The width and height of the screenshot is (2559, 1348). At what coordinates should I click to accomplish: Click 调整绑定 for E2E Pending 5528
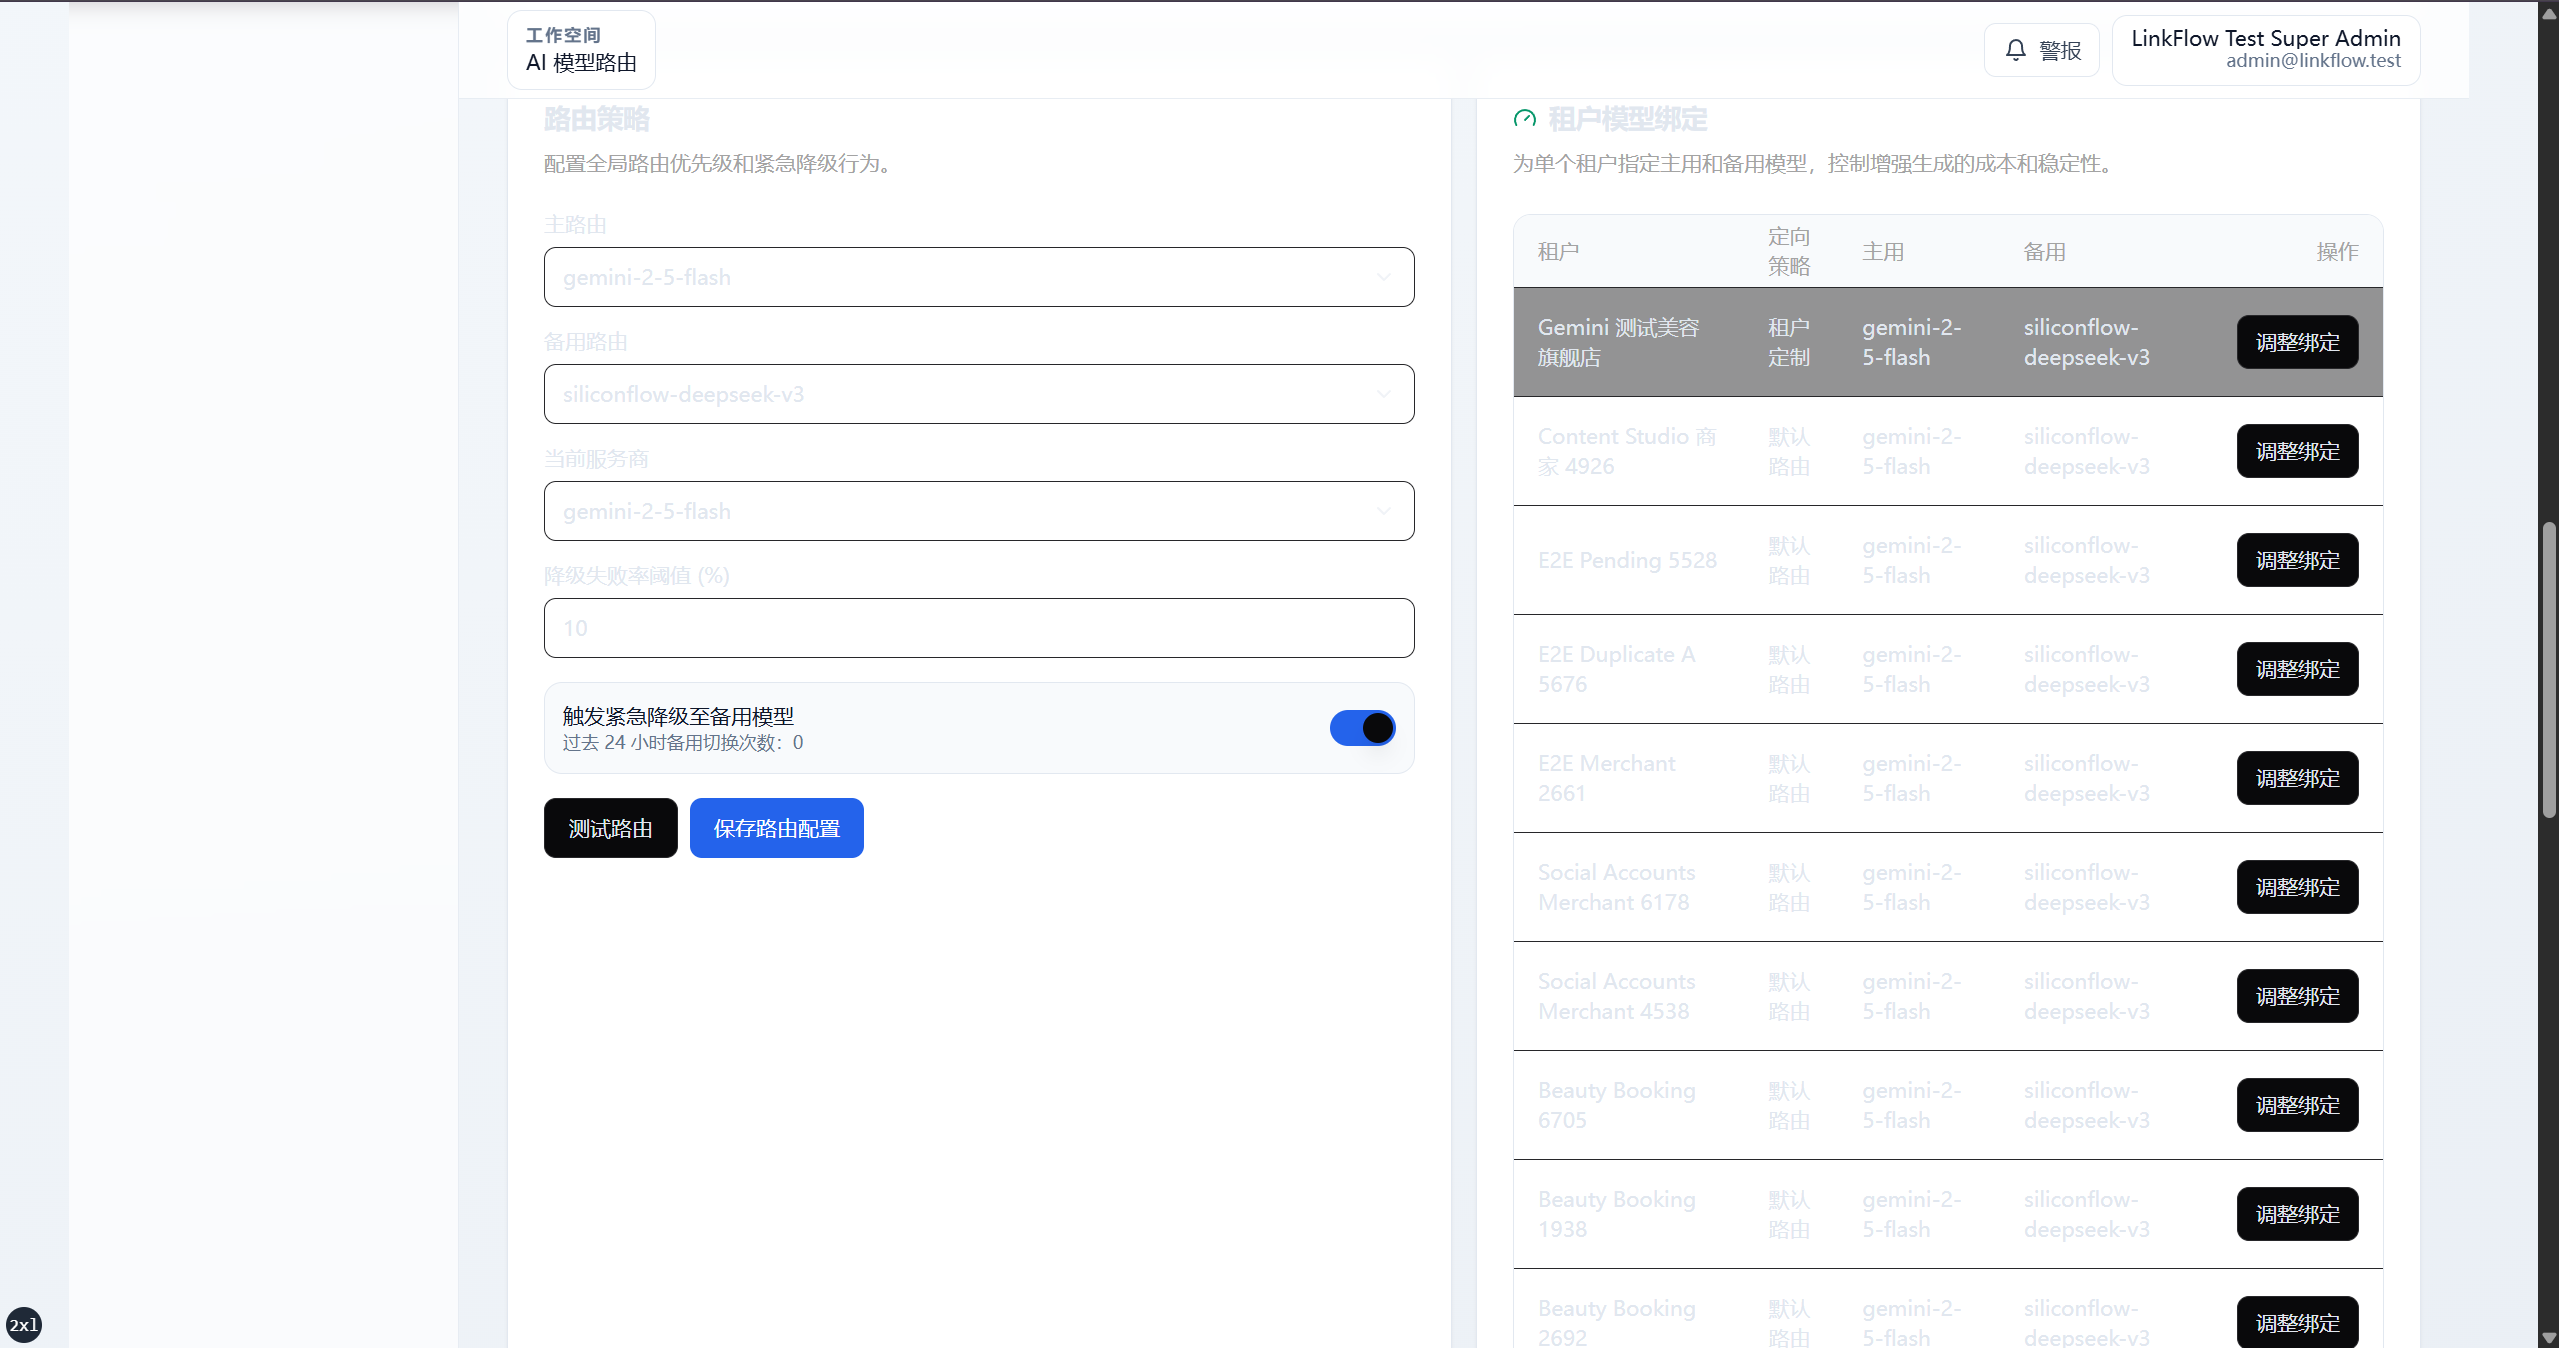pos(2298,560)
